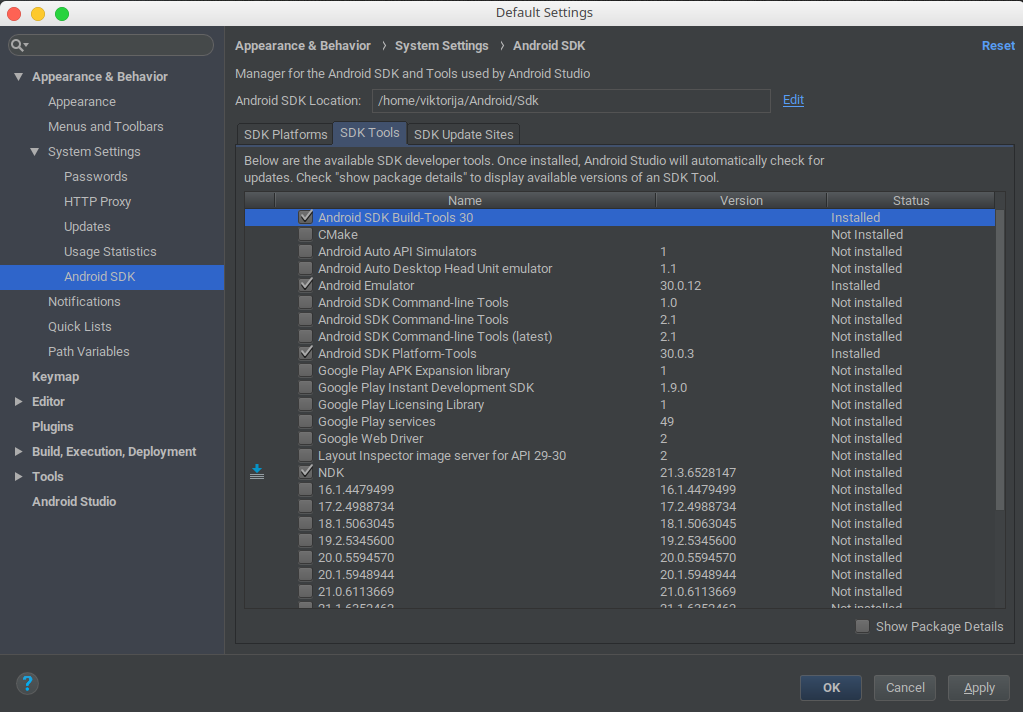The image size is (1023, 712).
Task: Click the SDK tools list vertical scrollbar
Action: tap(999, 360)
